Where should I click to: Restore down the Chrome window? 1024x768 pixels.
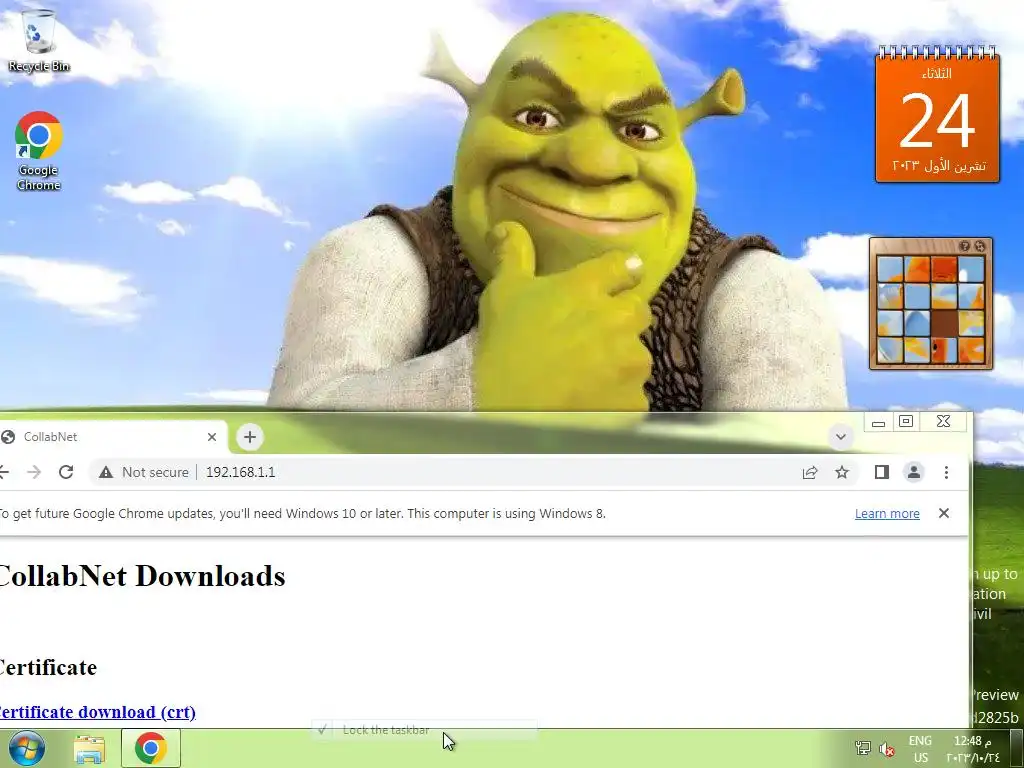(906, 422)
